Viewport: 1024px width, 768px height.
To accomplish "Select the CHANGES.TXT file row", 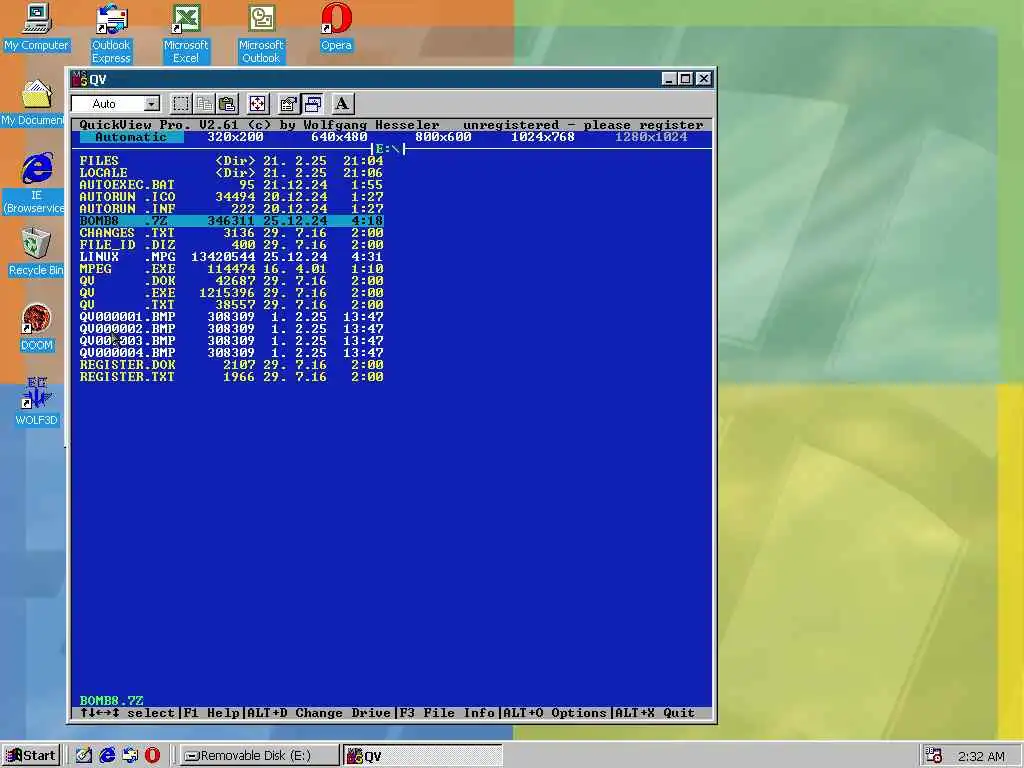I will coord(231,232).
